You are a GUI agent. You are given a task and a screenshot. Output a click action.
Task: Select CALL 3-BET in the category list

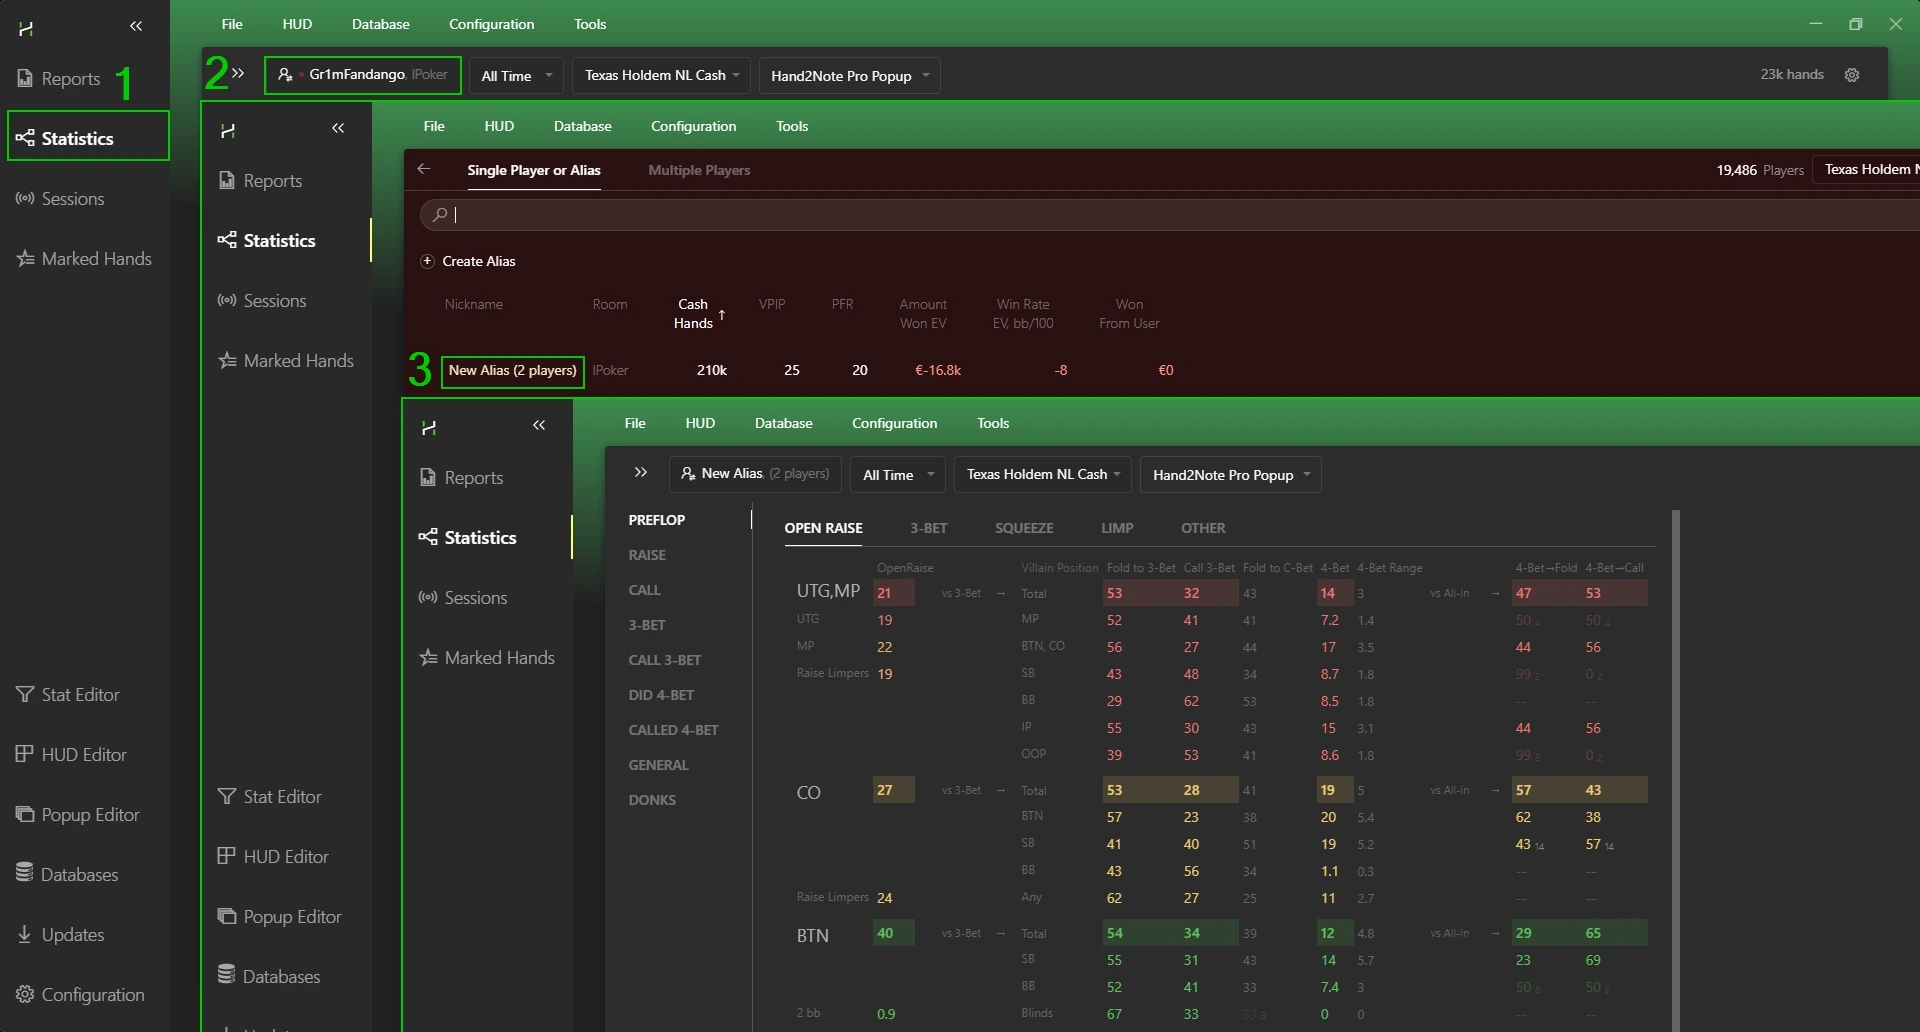pyautogui.click(x=664, y=660)
